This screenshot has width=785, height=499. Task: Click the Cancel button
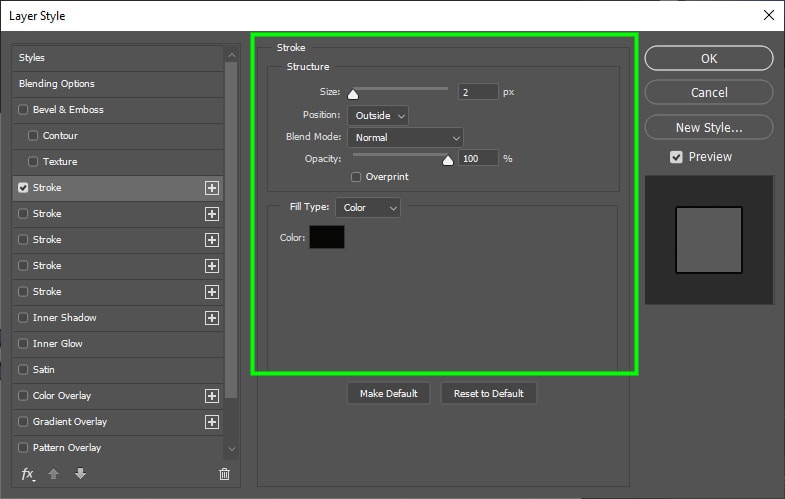pyautogui.click(x=709, y=93)
